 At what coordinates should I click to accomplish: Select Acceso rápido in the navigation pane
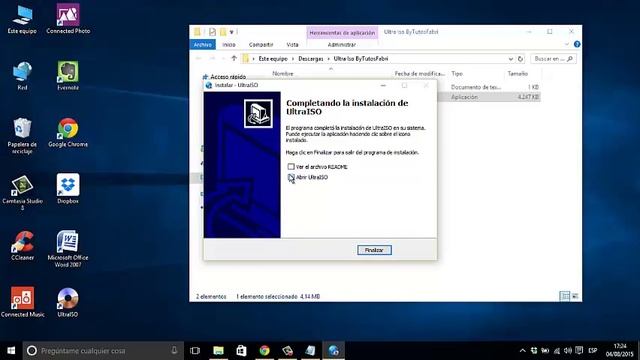click(228, 77)
